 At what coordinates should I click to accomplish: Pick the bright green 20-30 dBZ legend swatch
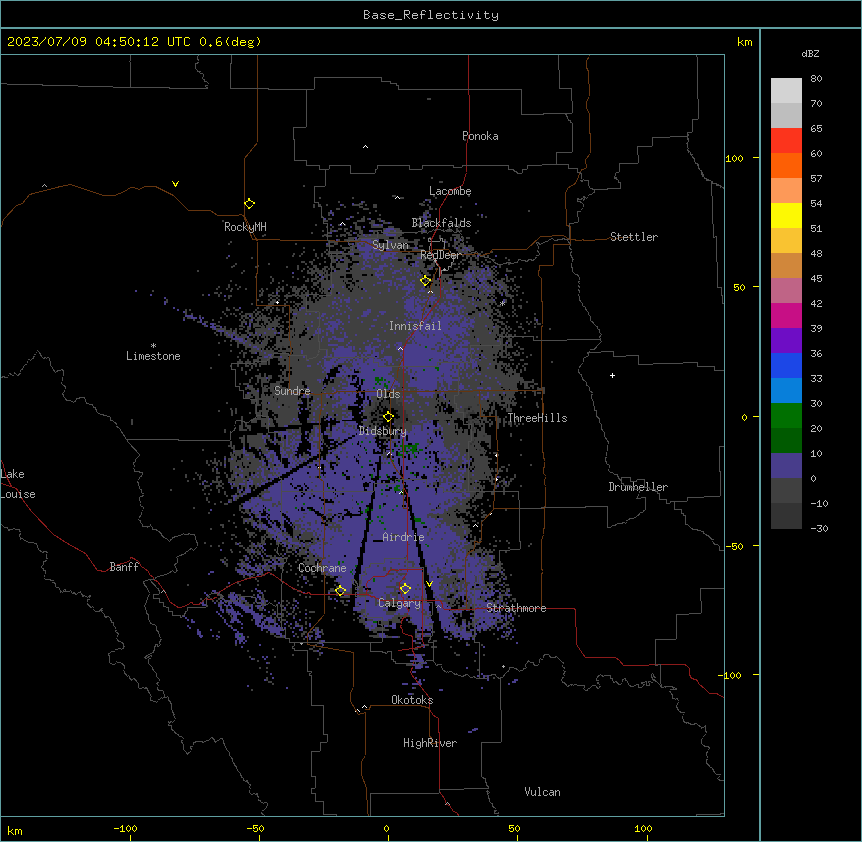point(786,416)
